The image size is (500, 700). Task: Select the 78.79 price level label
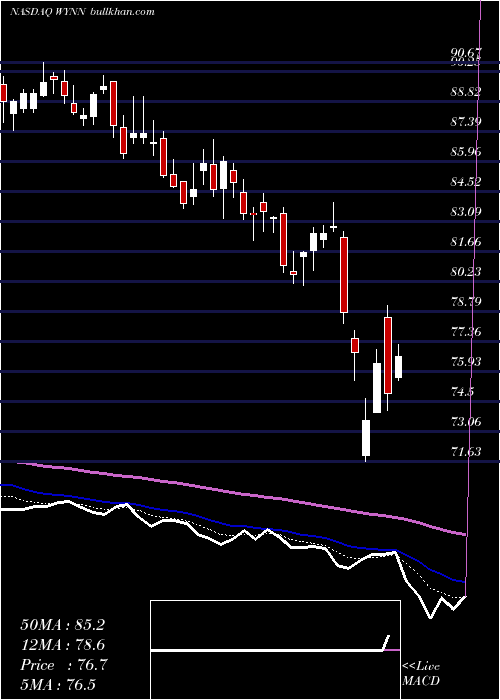[x=466, y=302]
